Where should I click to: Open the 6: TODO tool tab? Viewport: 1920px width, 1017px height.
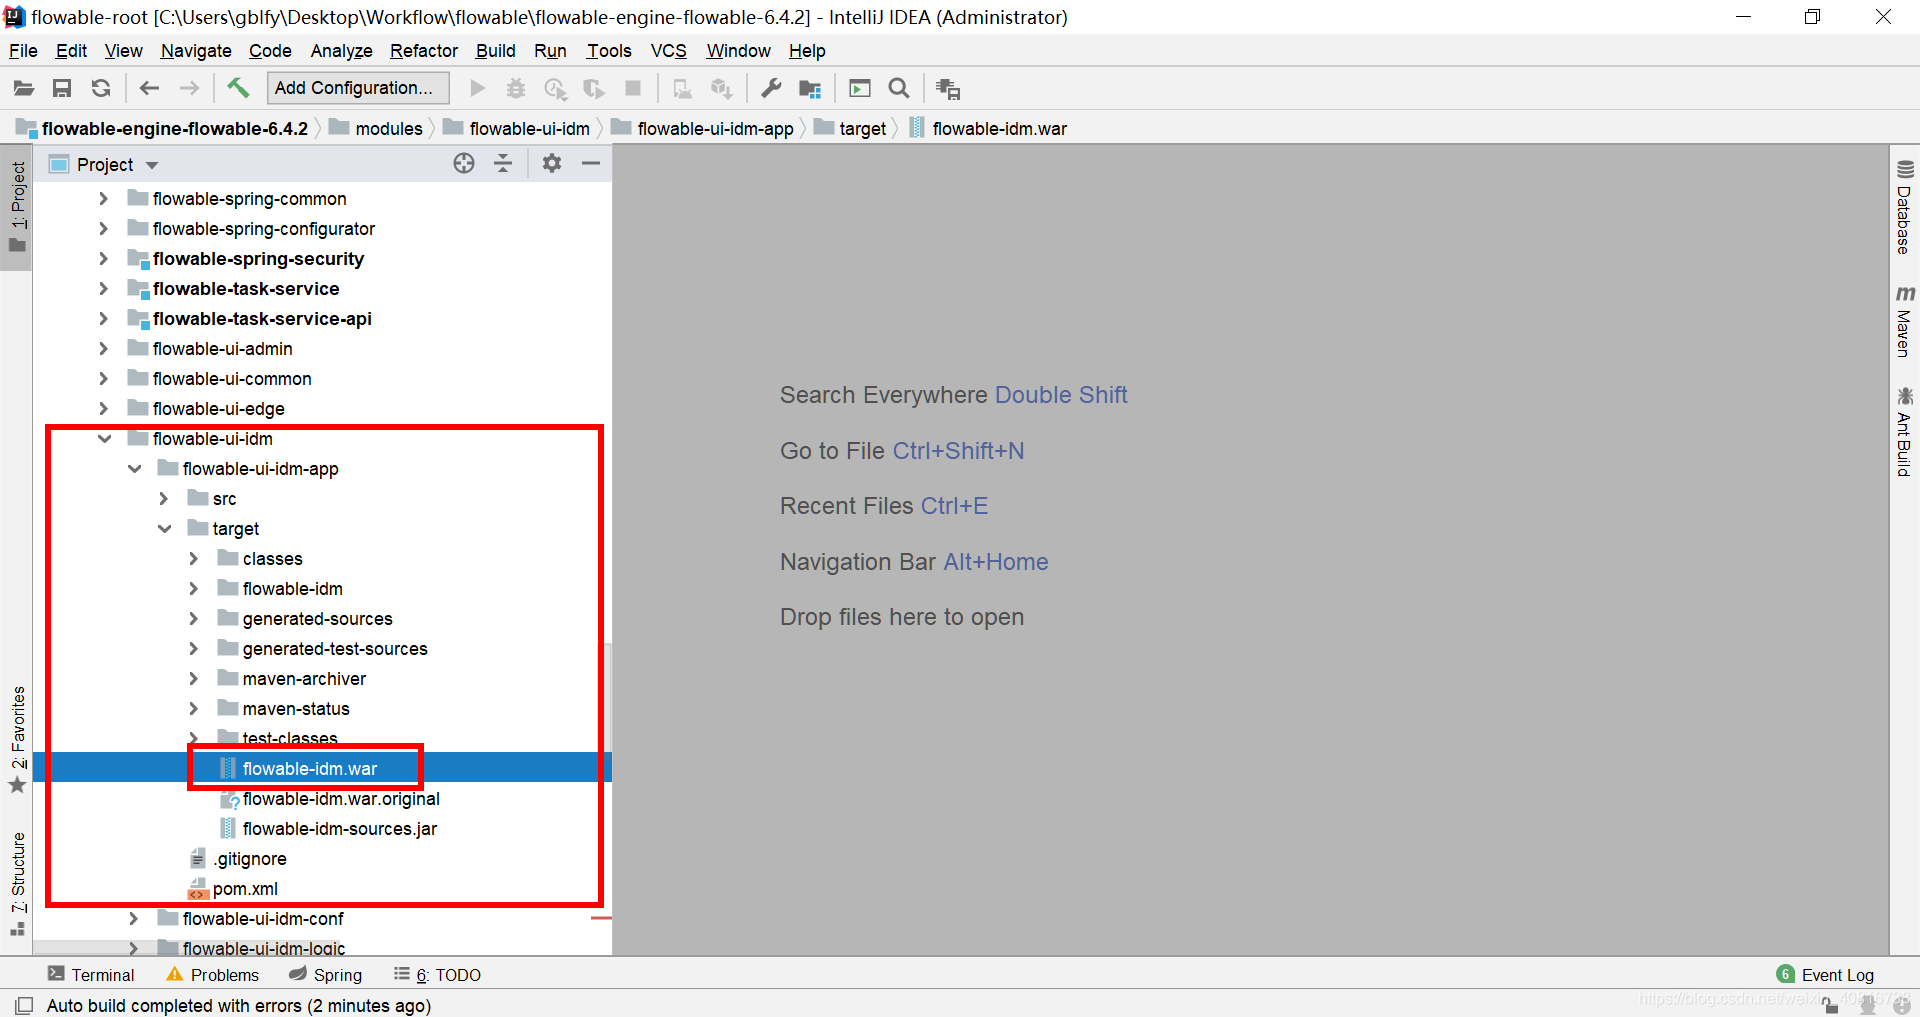pyautogui.click(x=437, y=975)
